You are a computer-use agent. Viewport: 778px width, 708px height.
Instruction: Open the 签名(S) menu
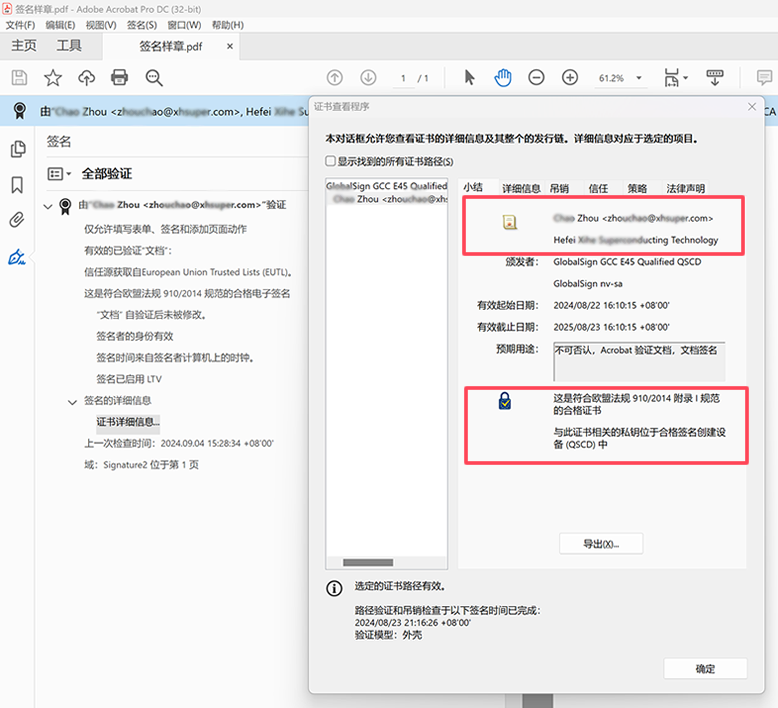(142, 25)
